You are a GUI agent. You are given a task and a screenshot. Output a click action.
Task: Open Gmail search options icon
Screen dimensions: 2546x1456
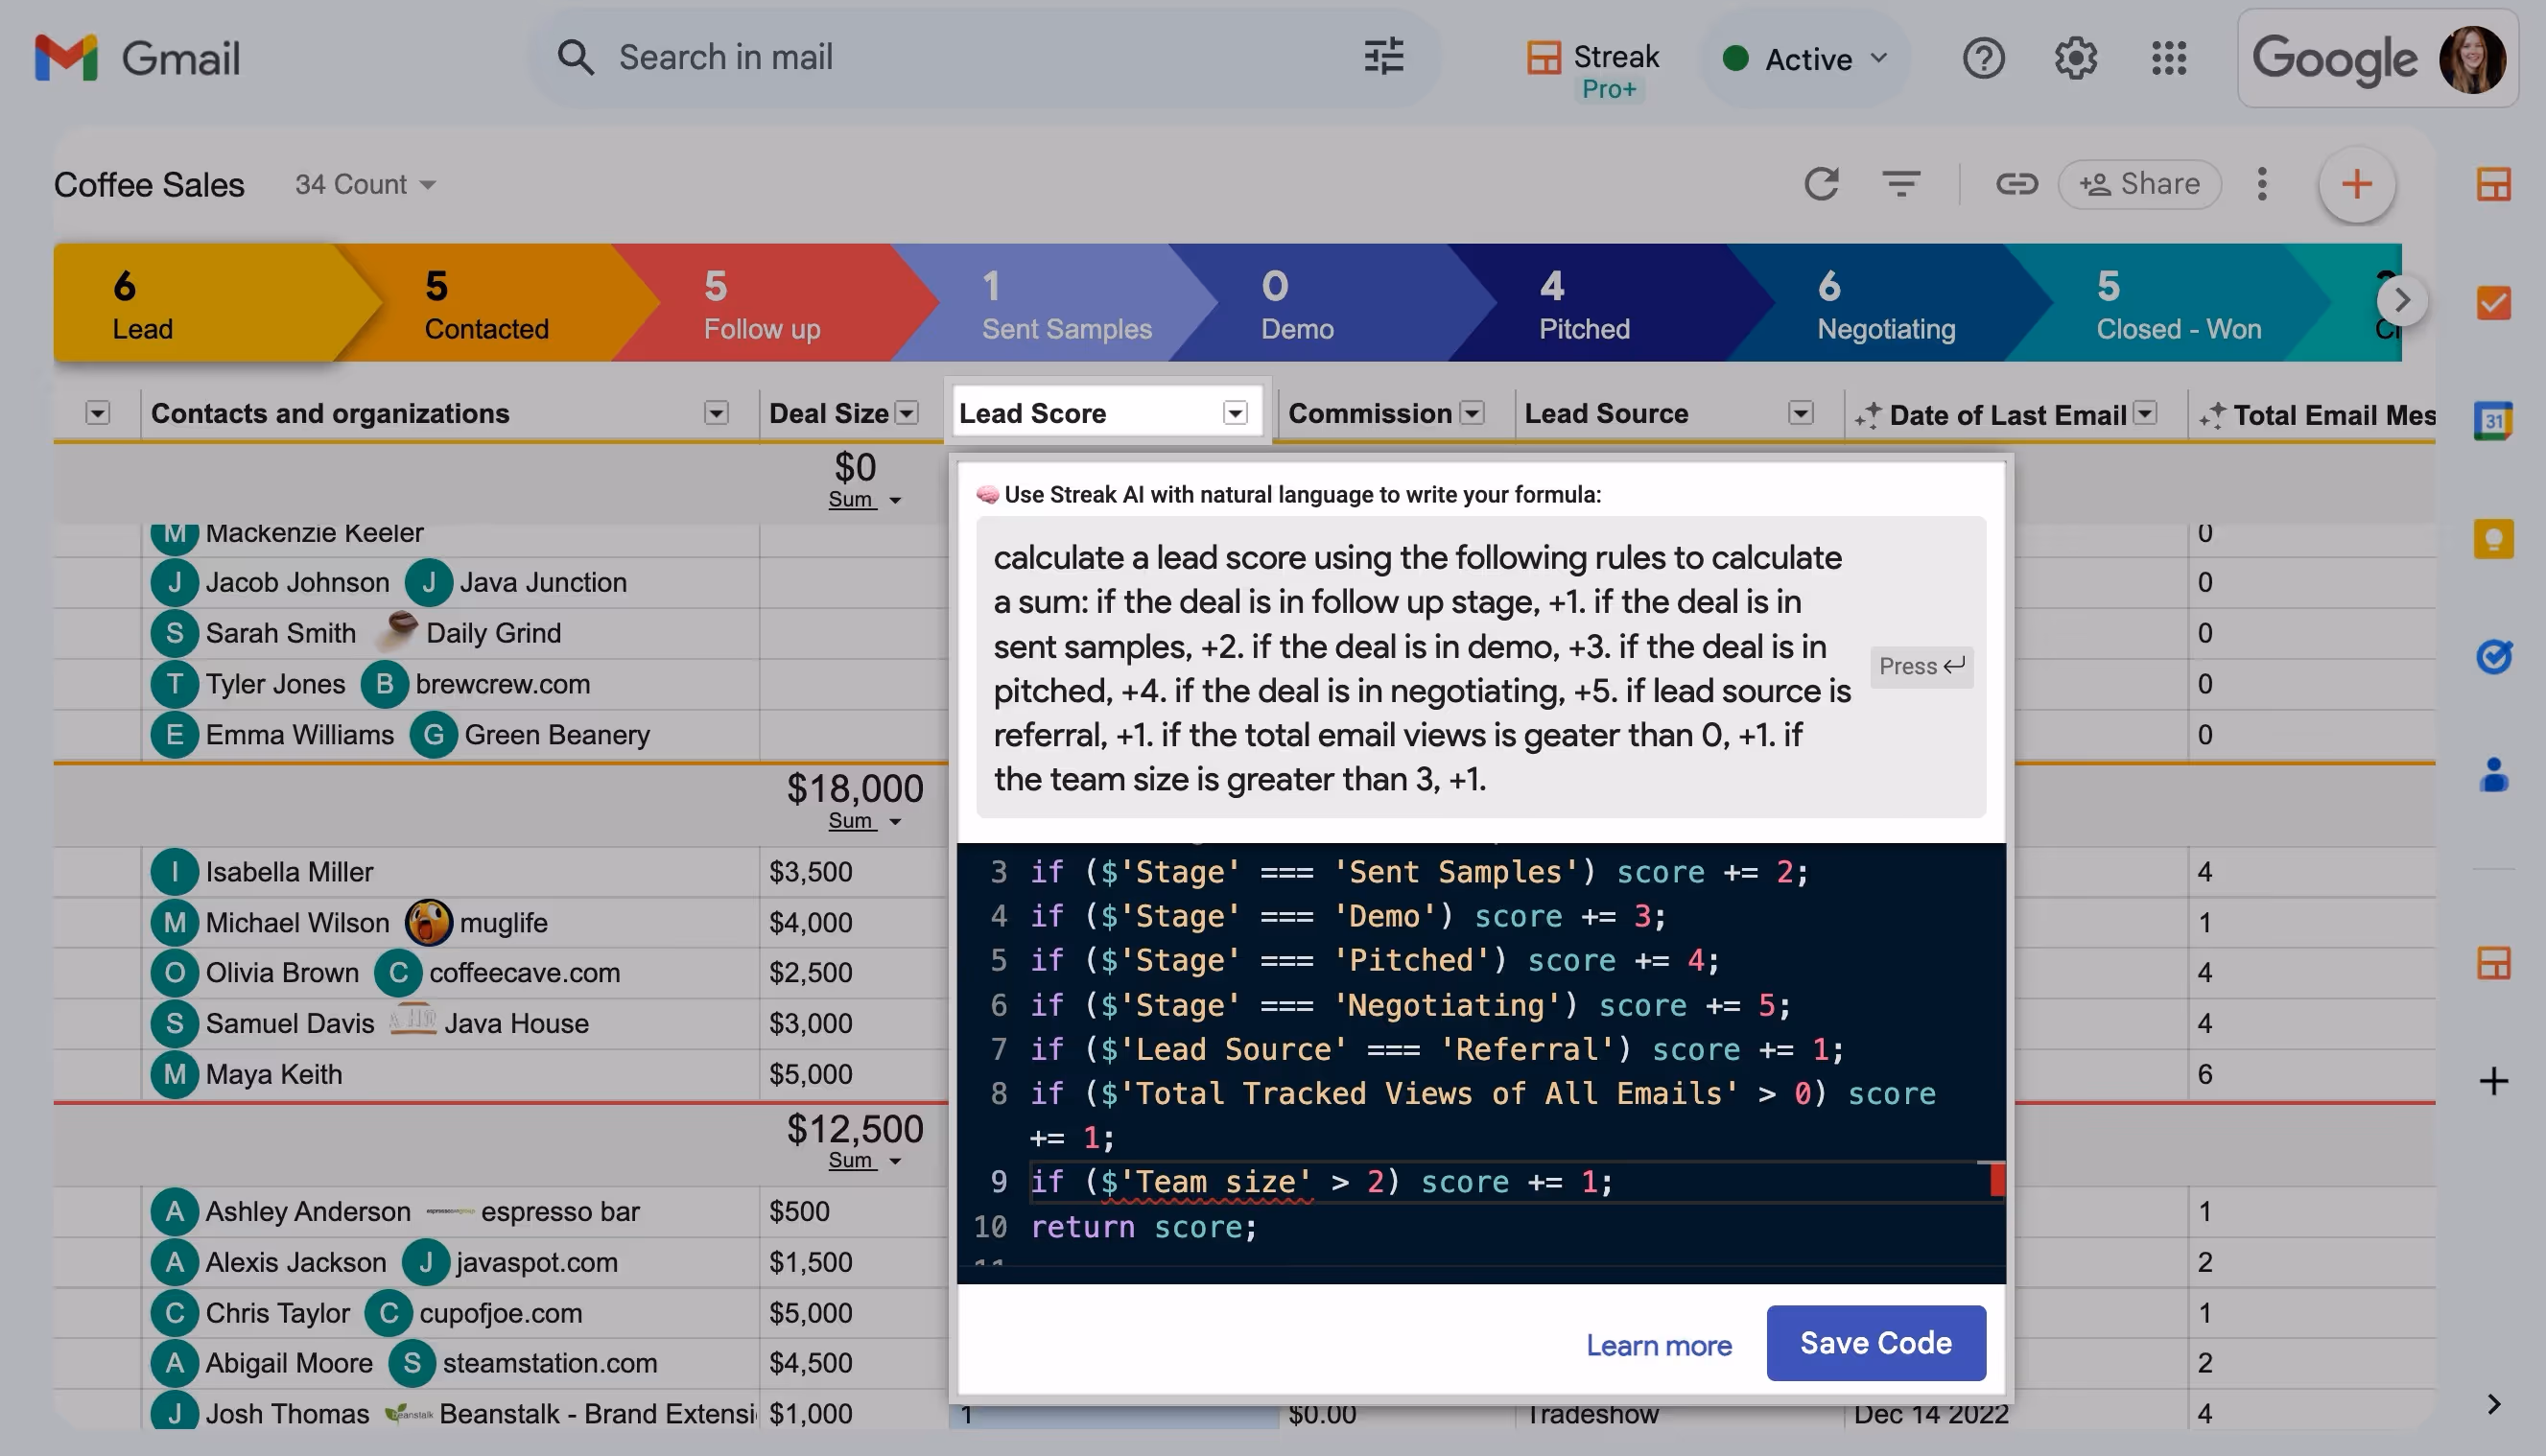1384,57
